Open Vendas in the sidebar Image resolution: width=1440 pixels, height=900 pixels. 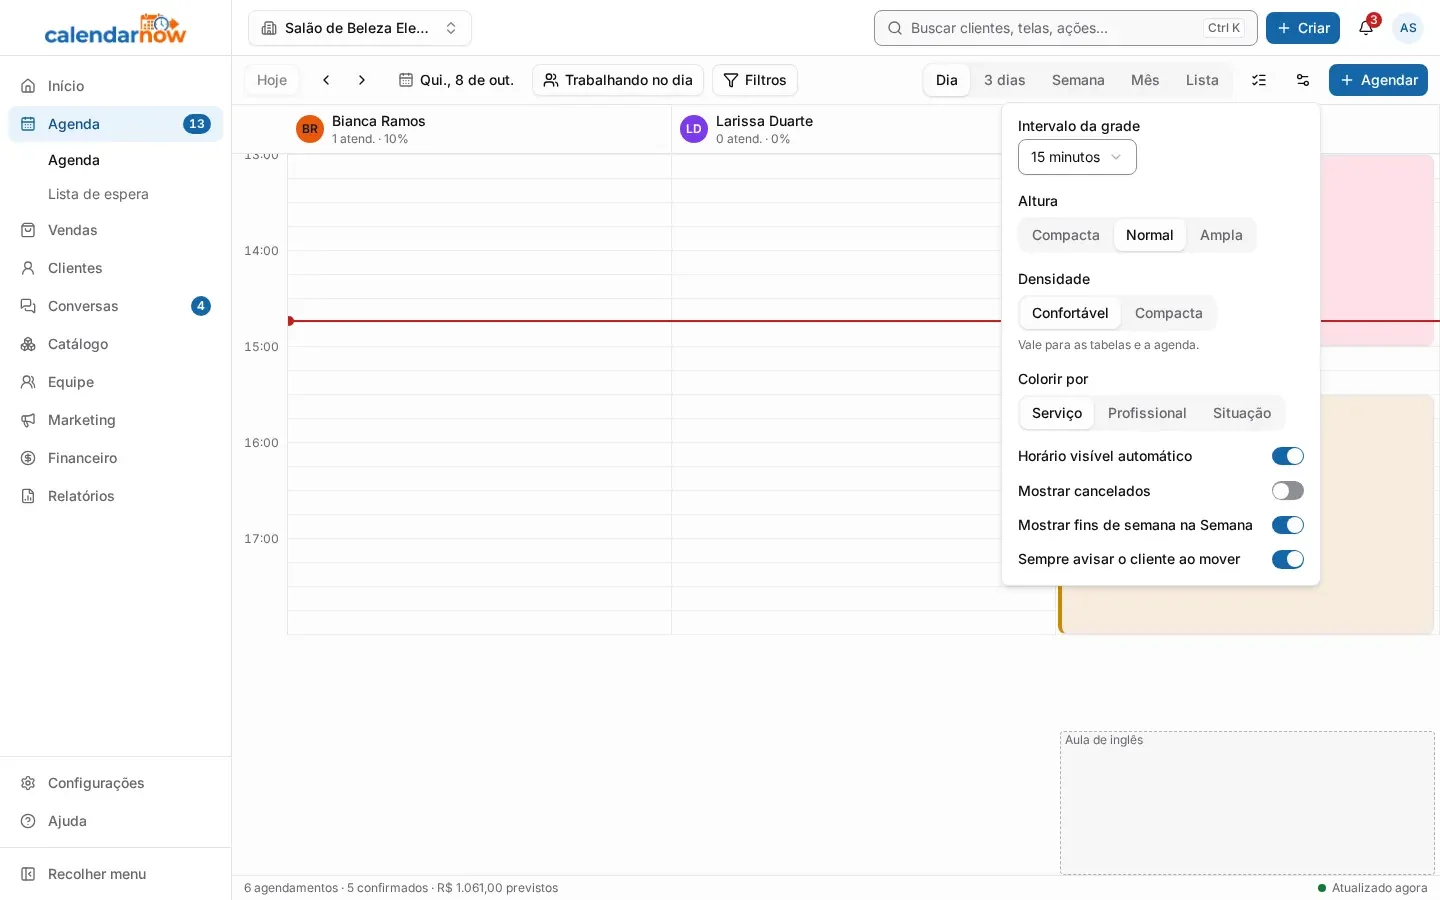116,230
